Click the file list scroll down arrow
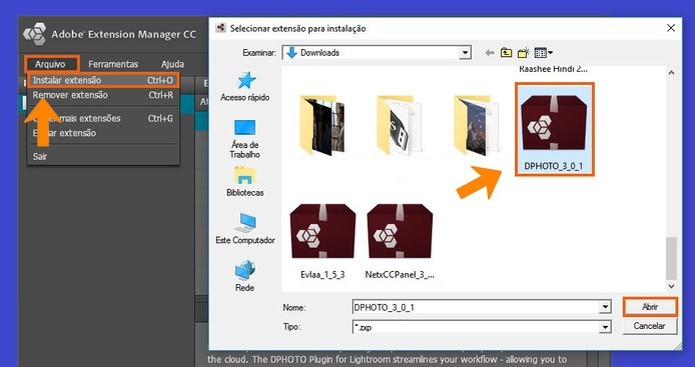The width and height of the screenshot is (695, 367). tap(672, 286)
